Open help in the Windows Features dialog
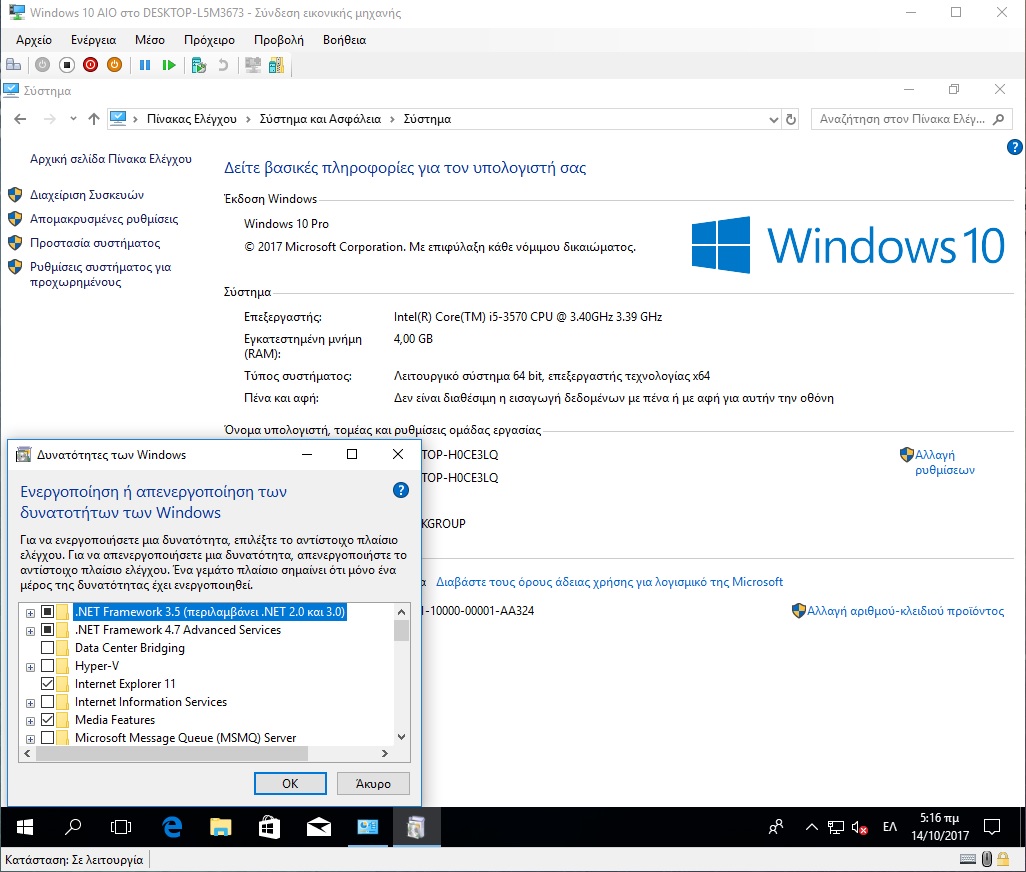This screenshot has height=872, width=1026. pos(401,491)
